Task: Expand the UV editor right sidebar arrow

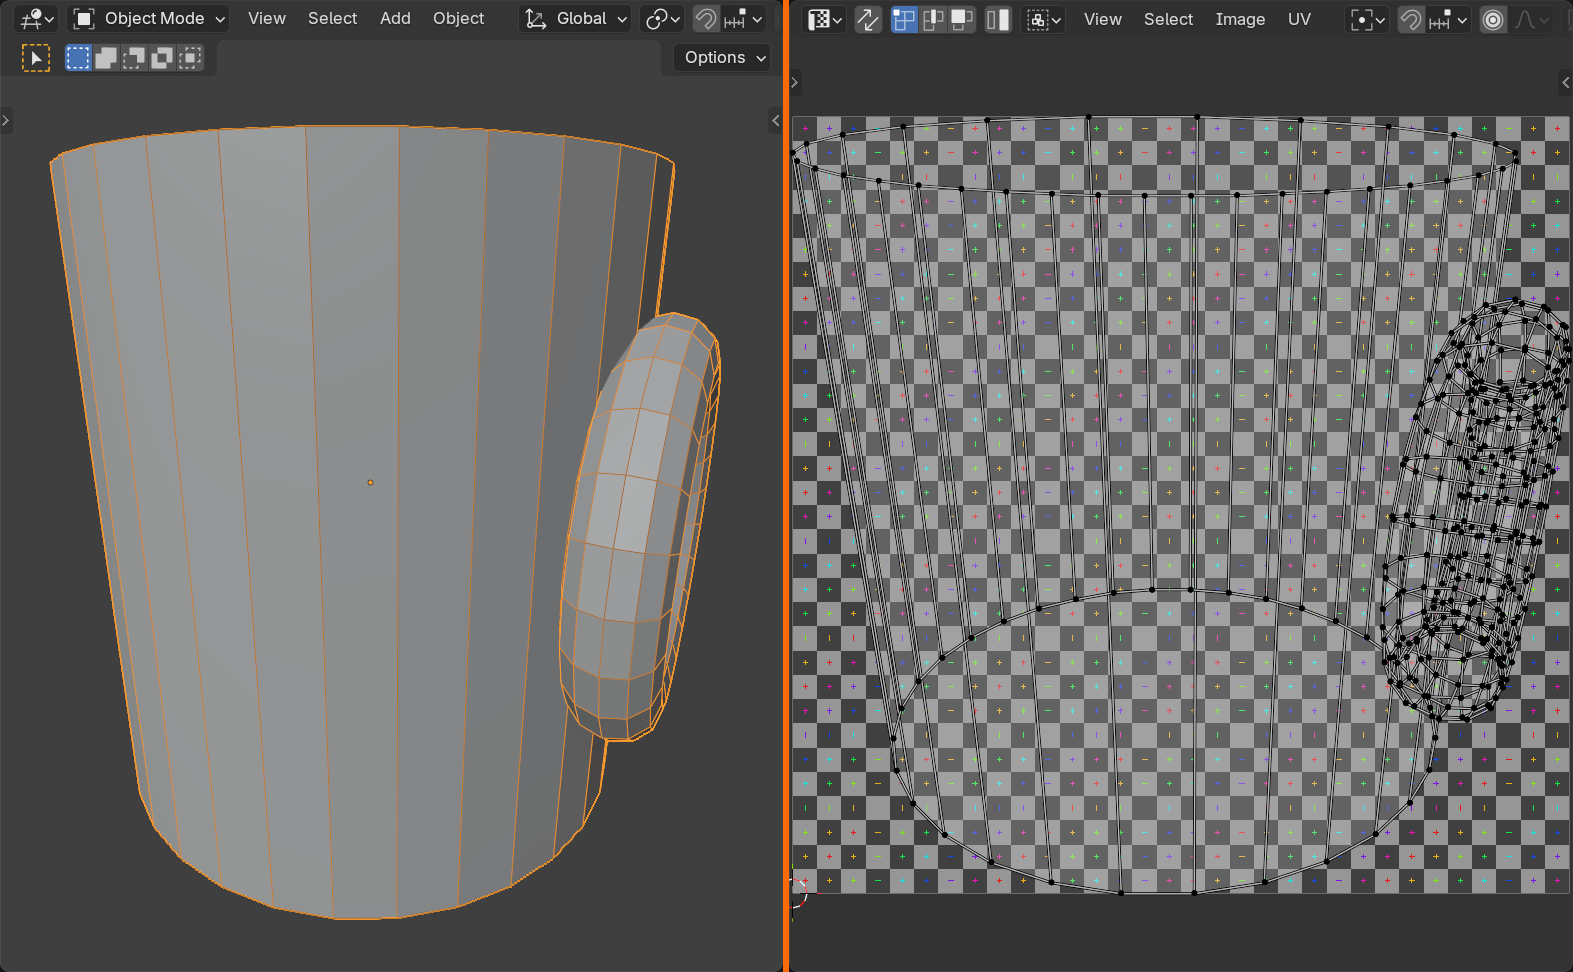Action: click(1566, 82)
